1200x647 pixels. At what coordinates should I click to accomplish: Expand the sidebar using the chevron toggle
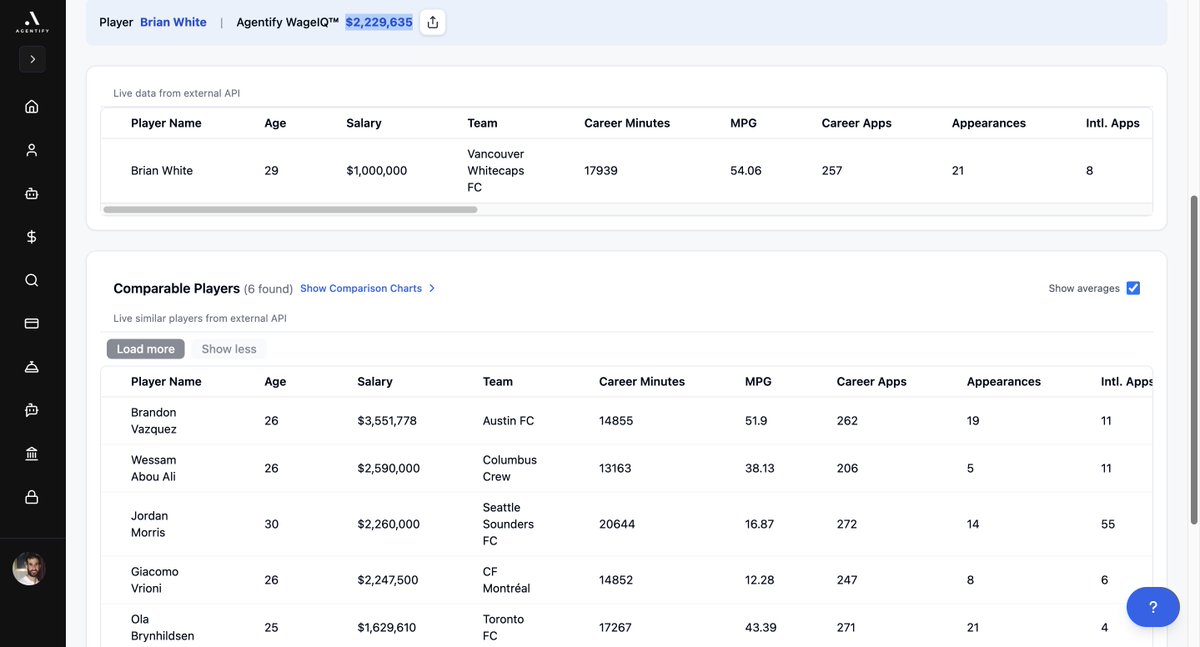[32, 58]
